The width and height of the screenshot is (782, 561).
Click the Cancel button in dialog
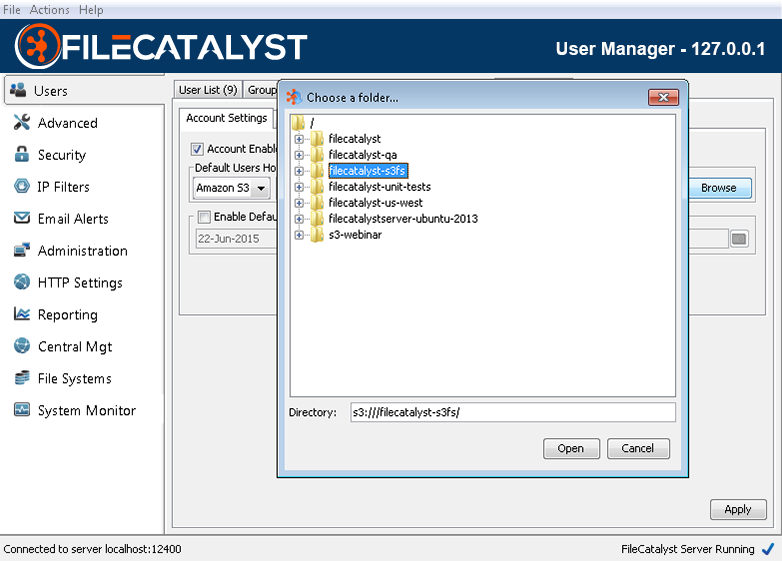(x=638, y=448)
